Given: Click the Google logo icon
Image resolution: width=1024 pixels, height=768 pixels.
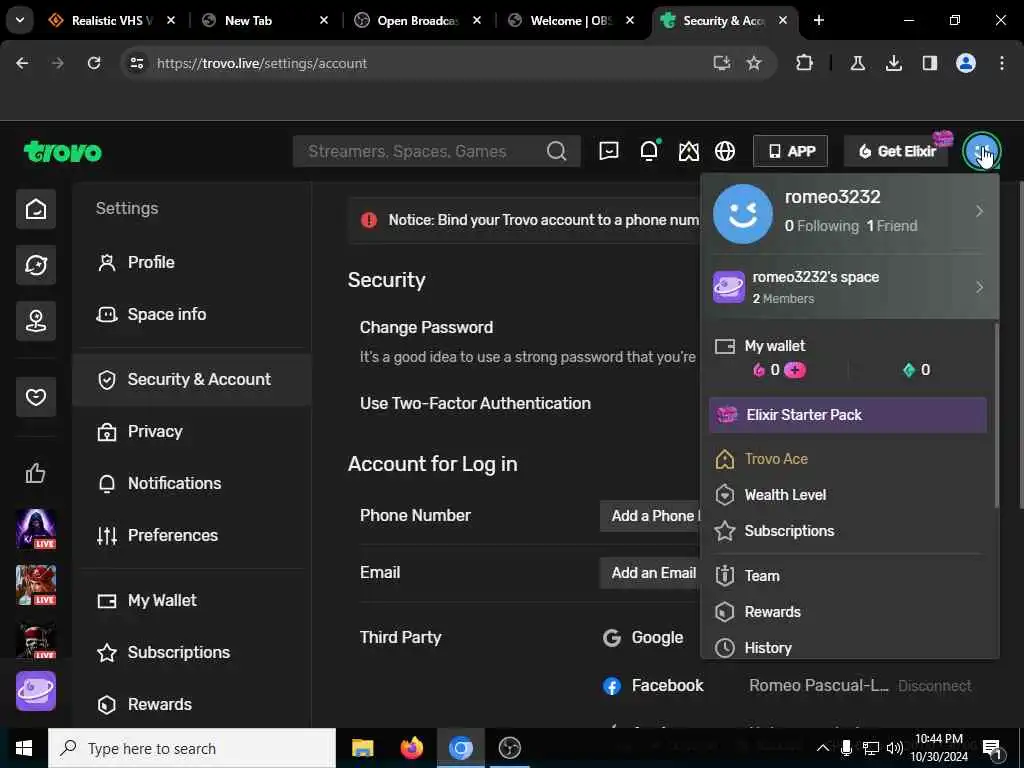Looking at the screenshot, I should (612, 638).
